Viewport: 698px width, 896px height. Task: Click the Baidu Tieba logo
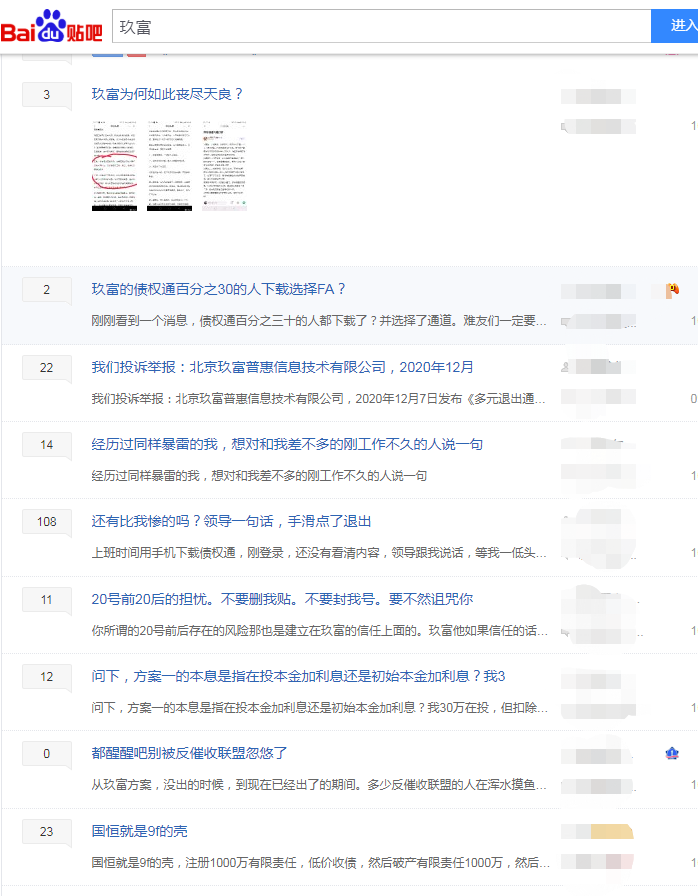(x=51, y=26)
